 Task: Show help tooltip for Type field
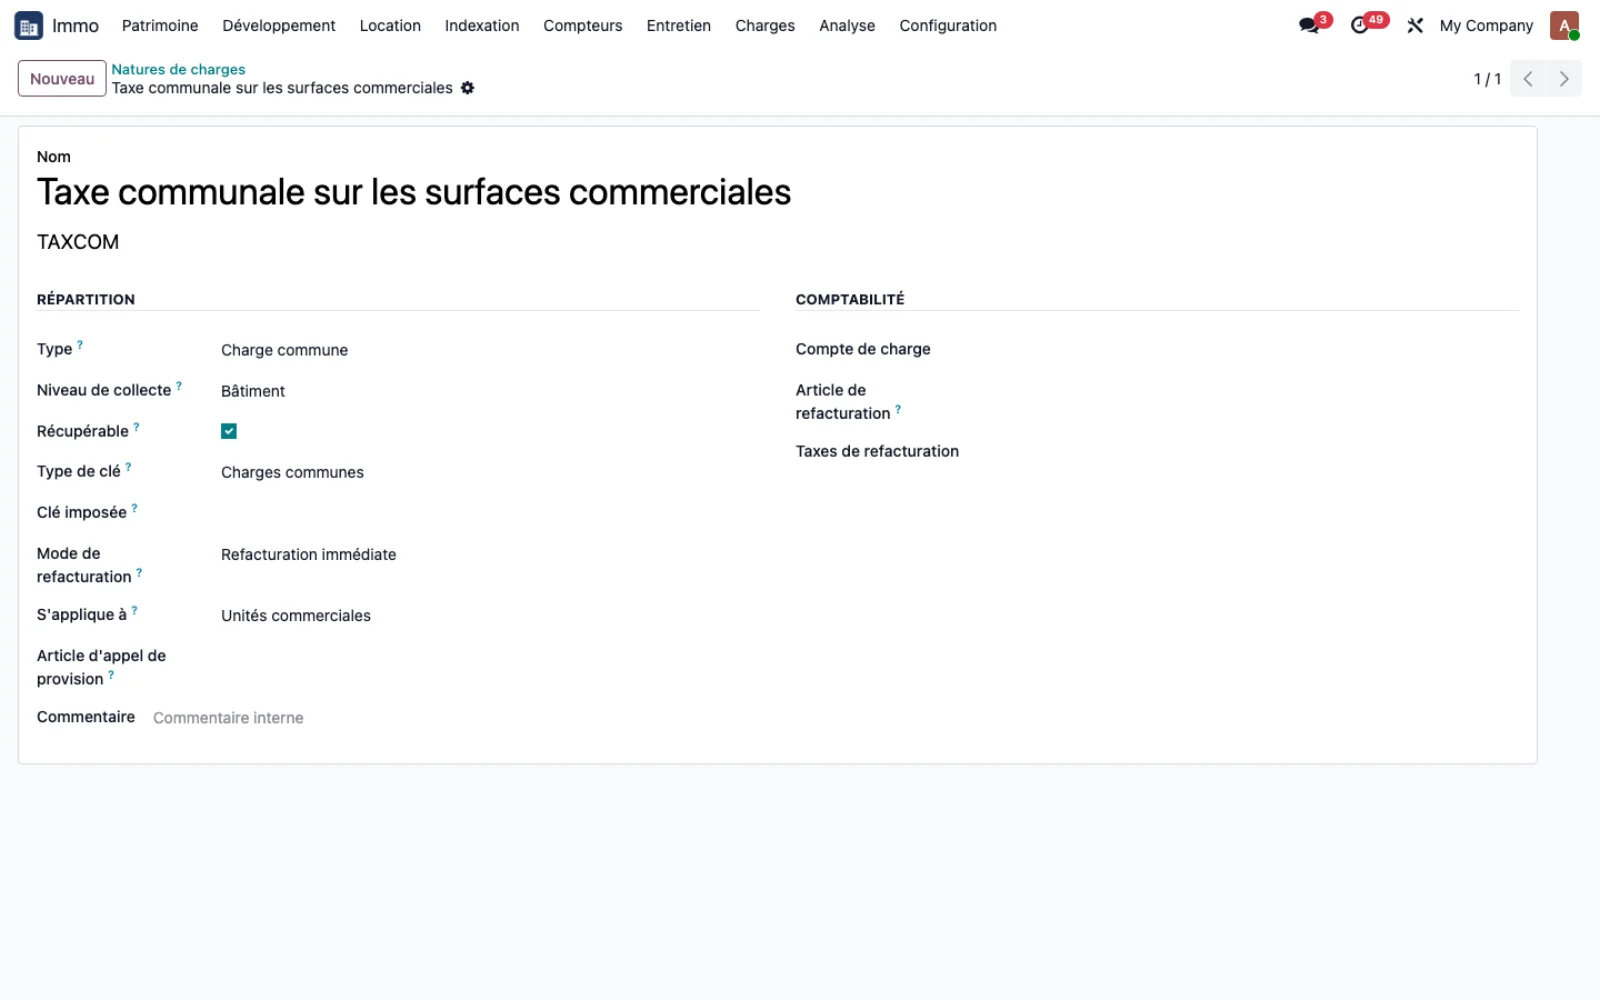pos(80,344)
